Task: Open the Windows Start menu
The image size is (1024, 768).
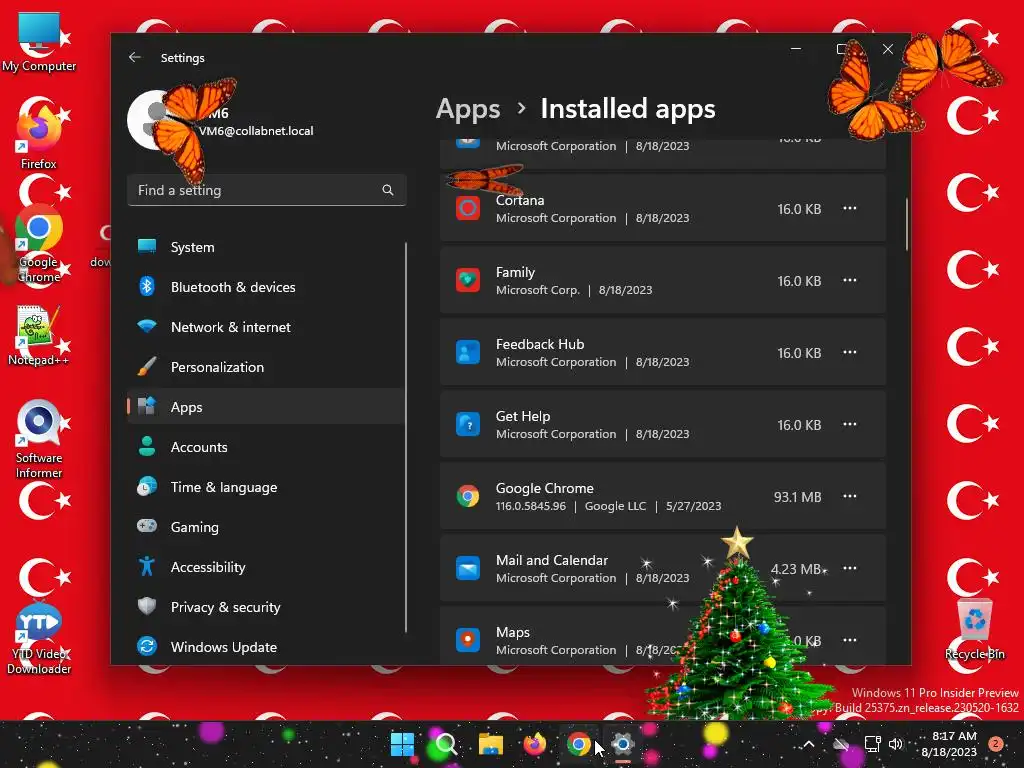Action: click(402, 744)
